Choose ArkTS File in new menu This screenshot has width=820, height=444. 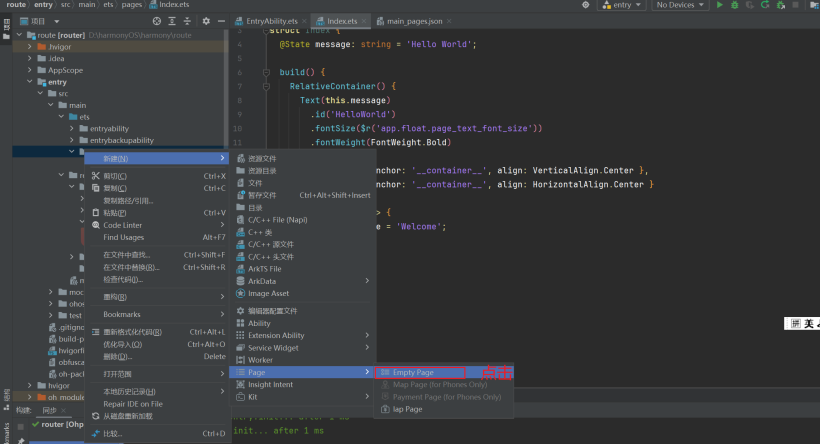click(x=303, y=269)
